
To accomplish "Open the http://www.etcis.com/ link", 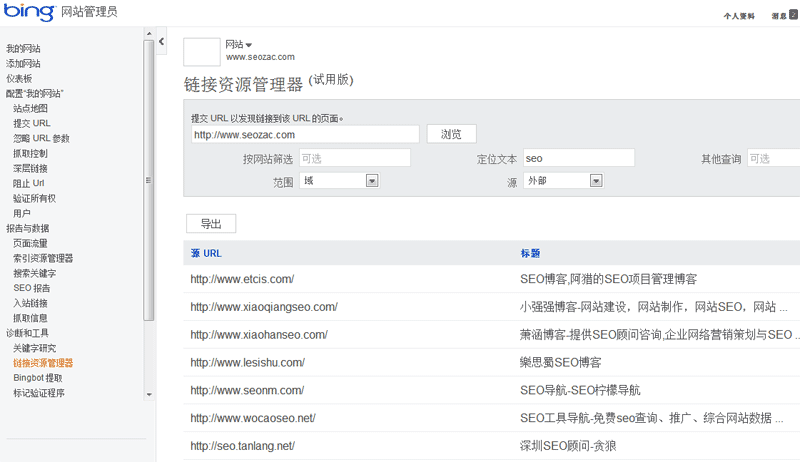I will click(x=242, y=279).
